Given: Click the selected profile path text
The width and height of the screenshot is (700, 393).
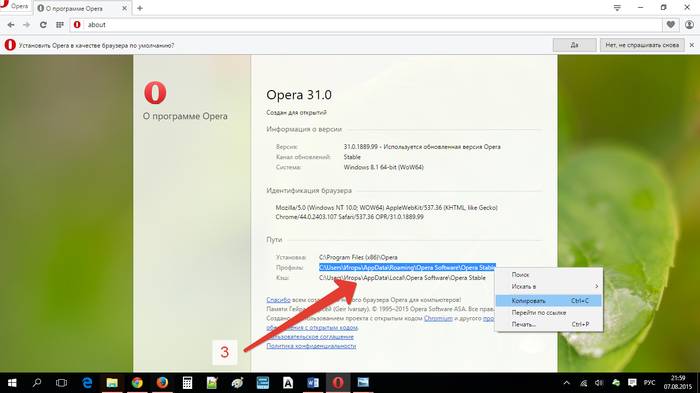Looking at the screenshot, I should click(407, 268).
